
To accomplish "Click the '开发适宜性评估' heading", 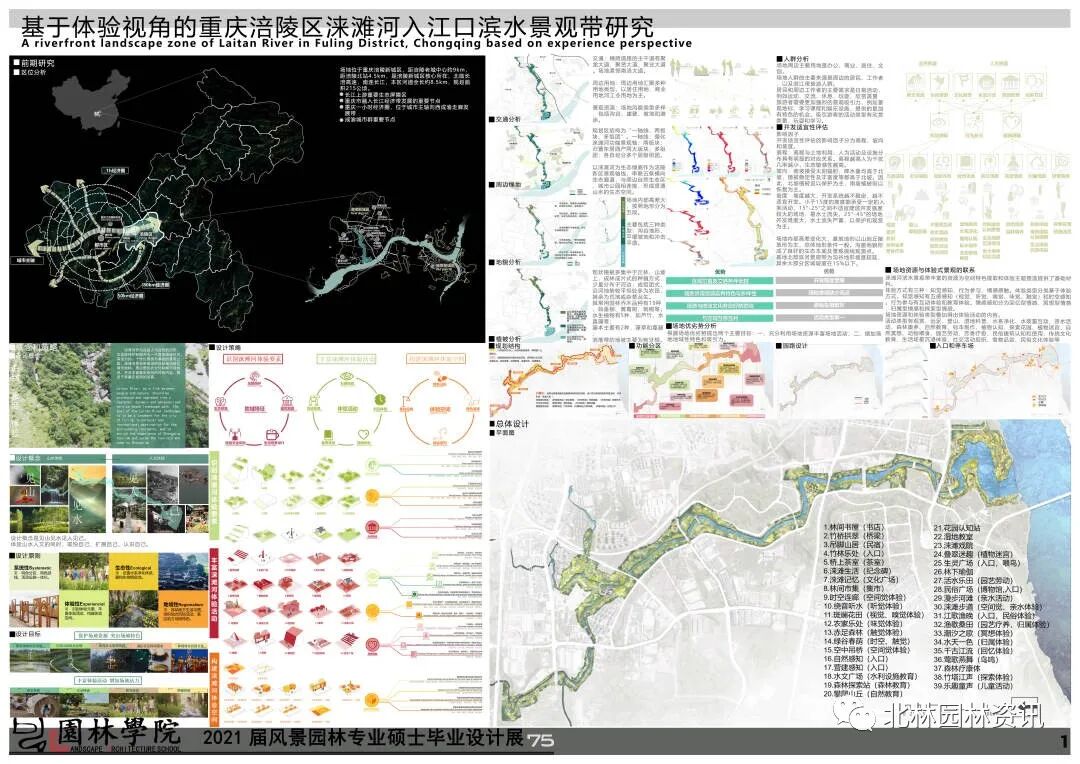I will pos(802,127).
